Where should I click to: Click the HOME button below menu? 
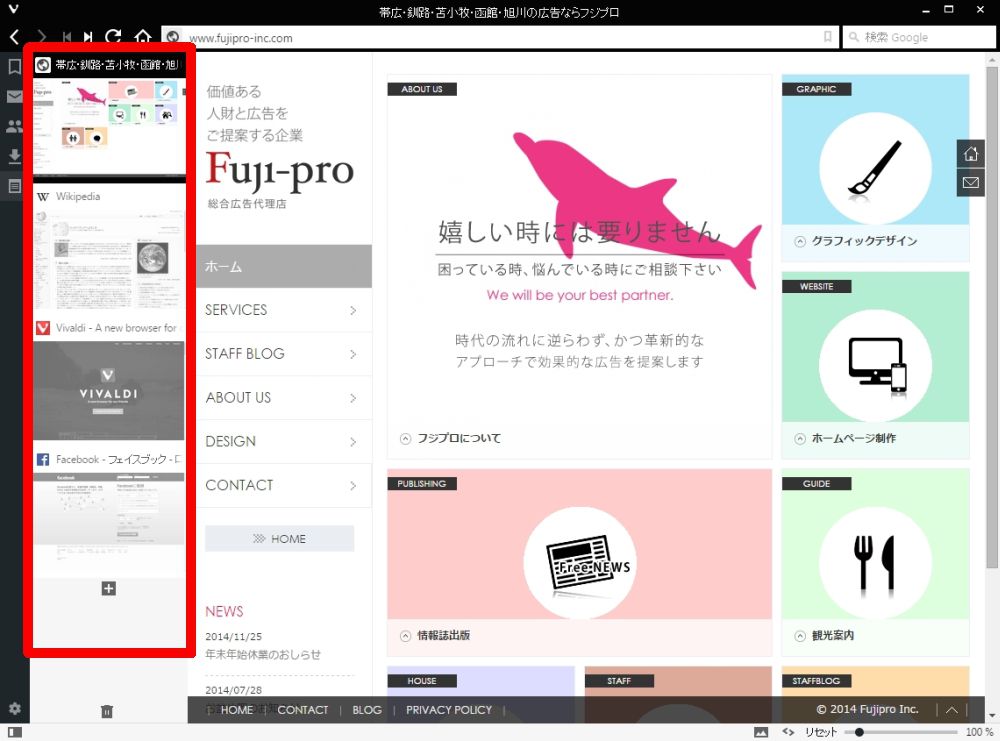tap(279, 539)
